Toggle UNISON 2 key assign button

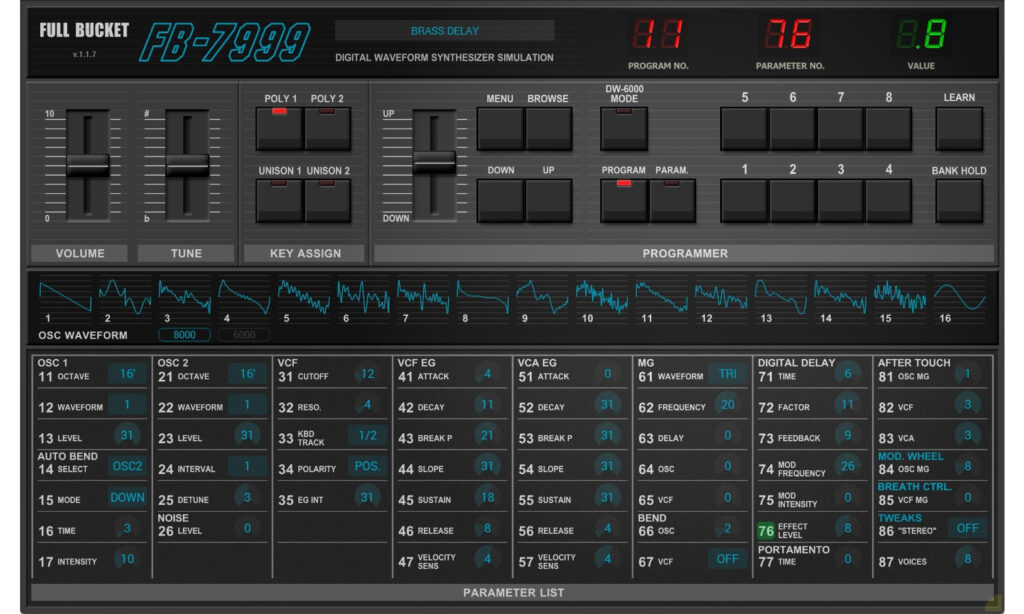[x=327, y=201]
